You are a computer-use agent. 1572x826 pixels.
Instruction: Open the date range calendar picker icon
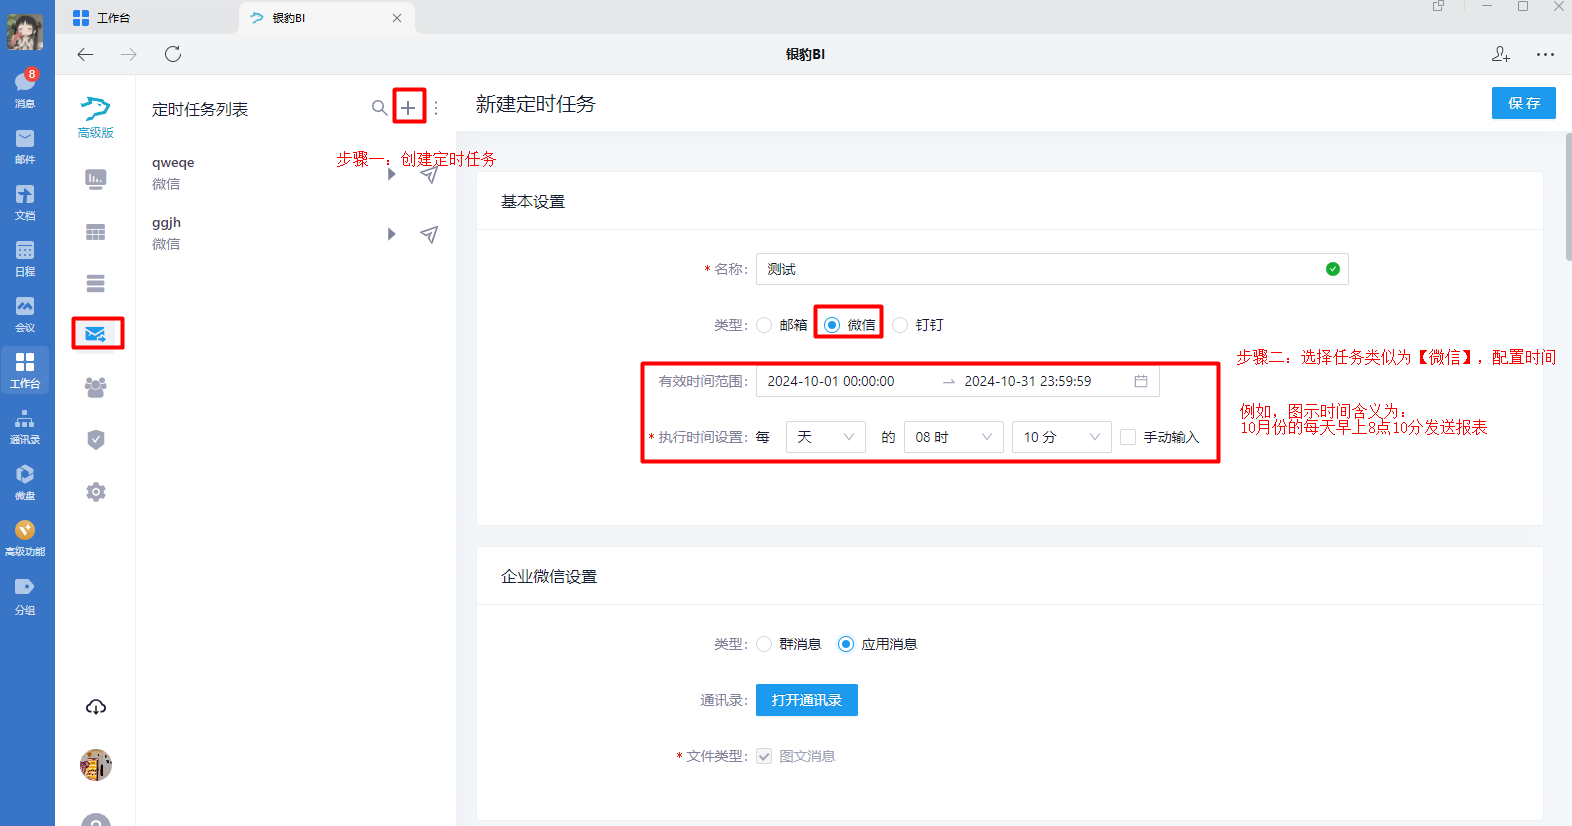pos(1141,381)
